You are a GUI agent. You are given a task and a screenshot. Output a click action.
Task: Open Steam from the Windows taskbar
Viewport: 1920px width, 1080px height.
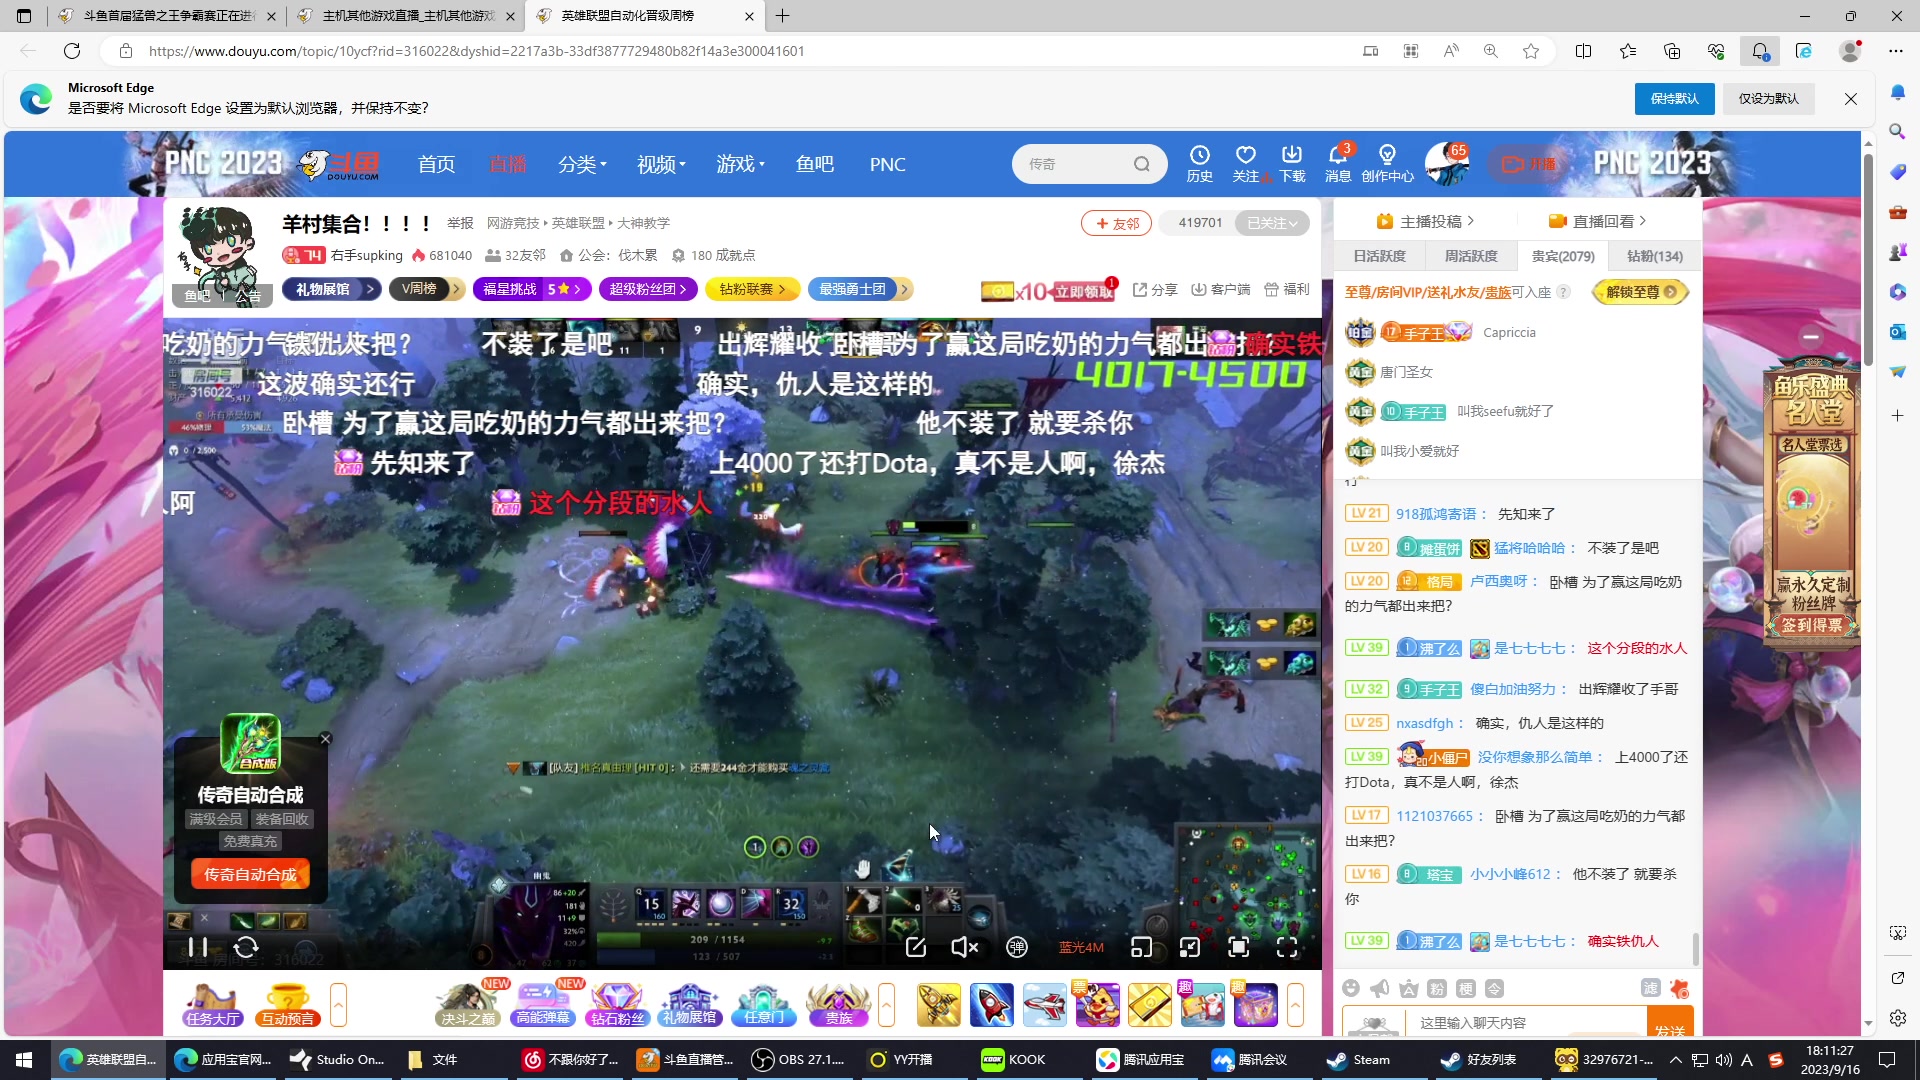[1359, 1060]
